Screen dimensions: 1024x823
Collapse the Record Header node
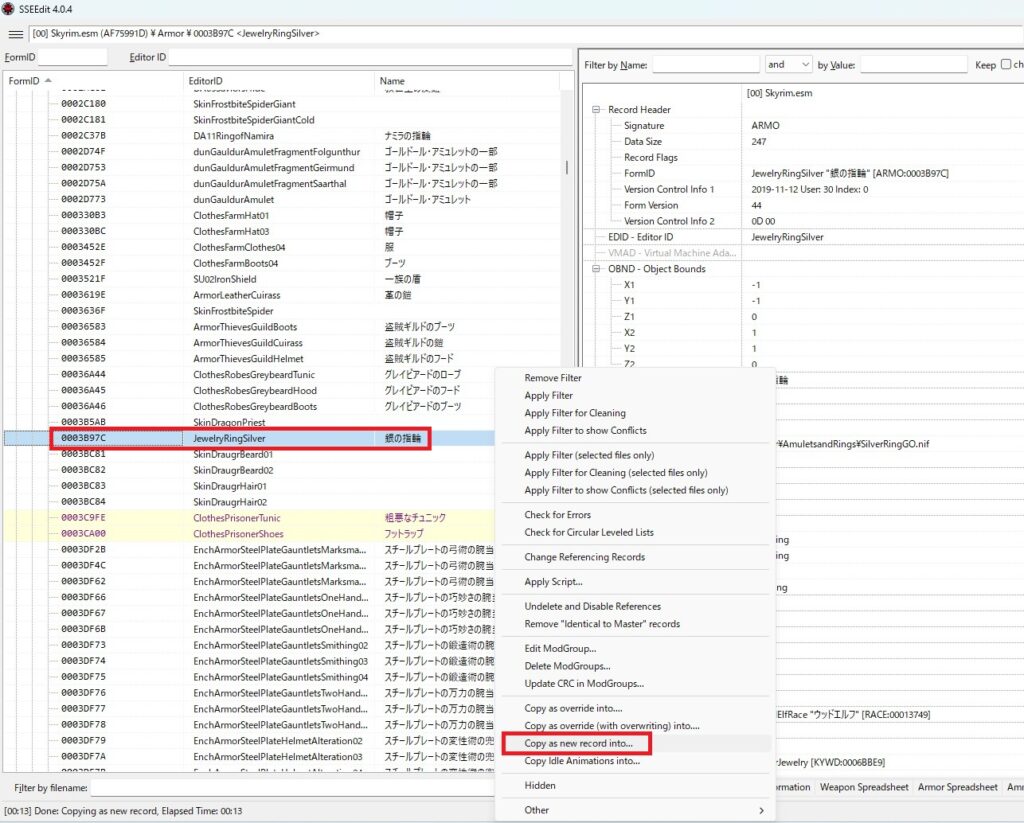597,110
